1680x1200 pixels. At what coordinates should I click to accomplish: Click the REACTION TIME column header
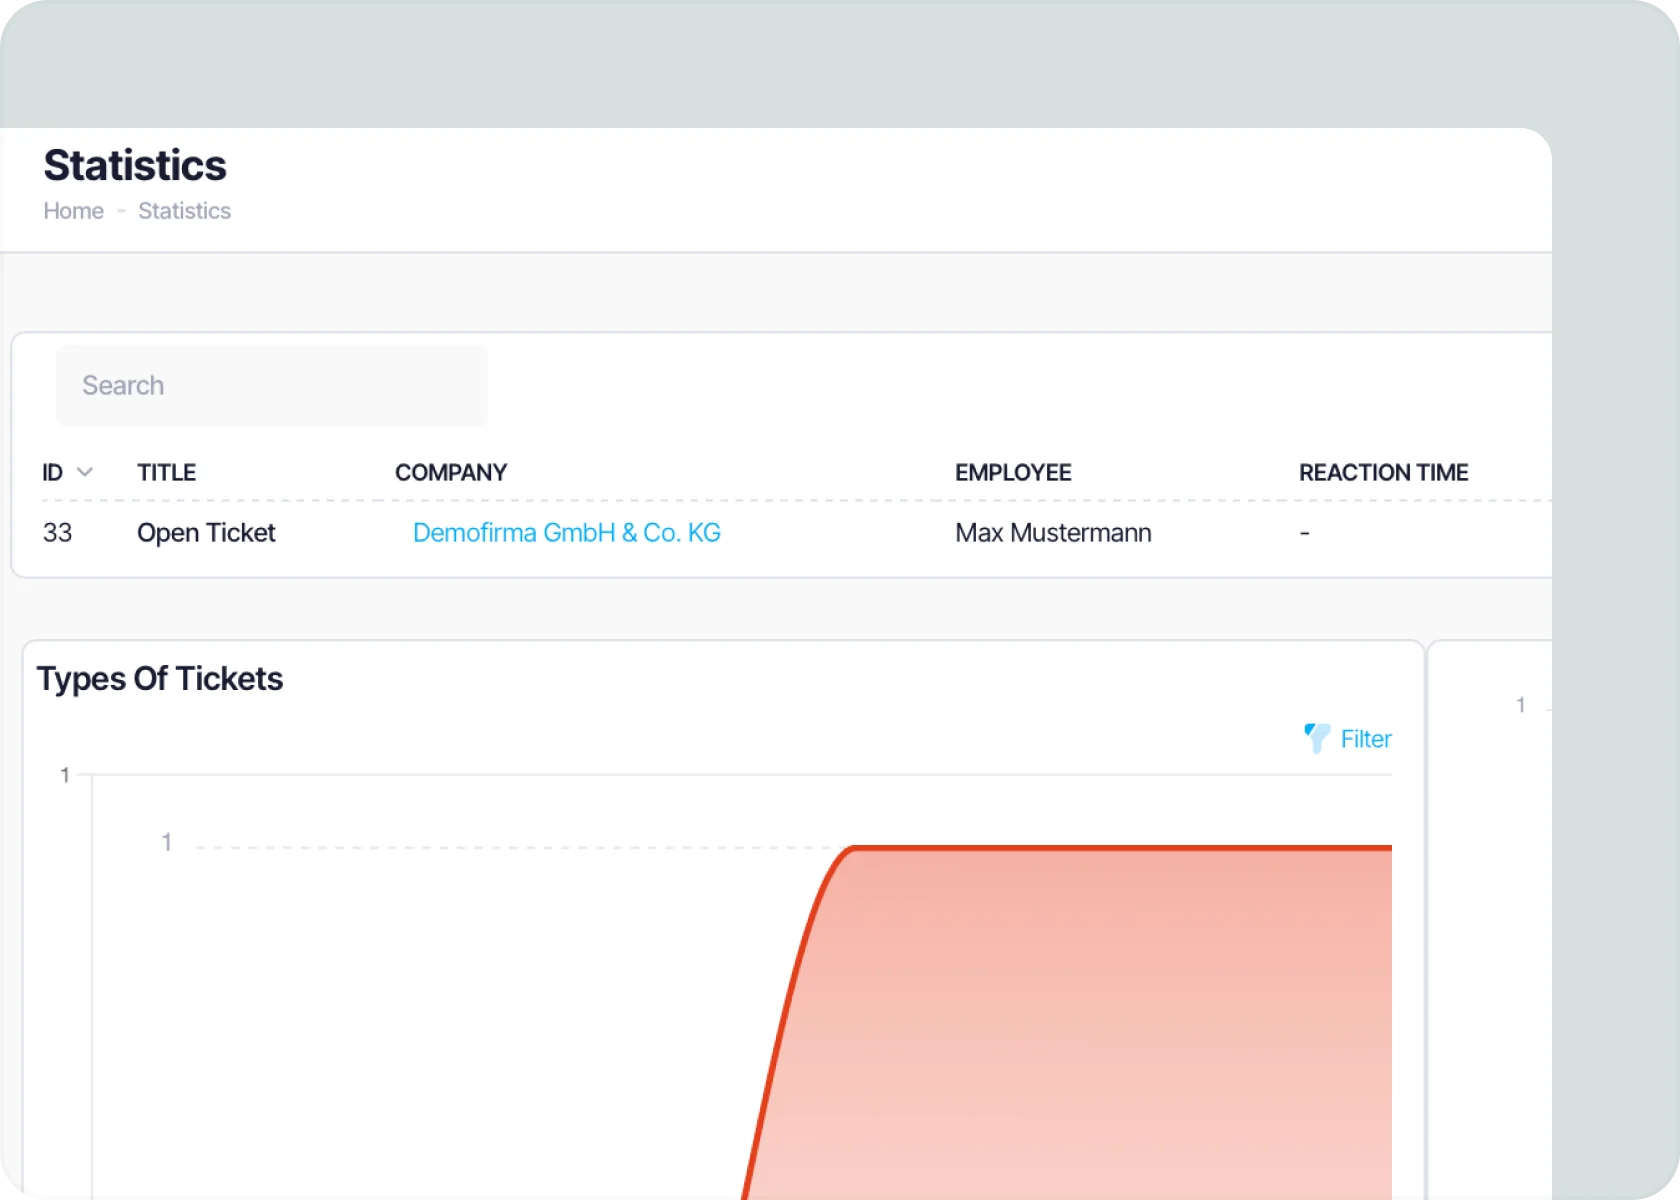pyautogui.click(x=1383, y=472)
